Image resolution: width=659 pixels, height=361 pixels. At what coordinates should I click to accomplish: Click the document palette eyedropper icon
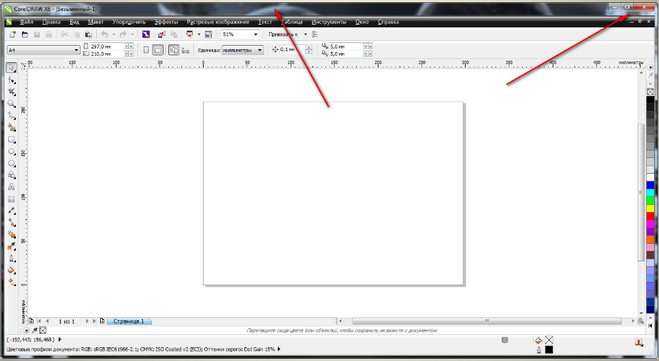[35, 330]
